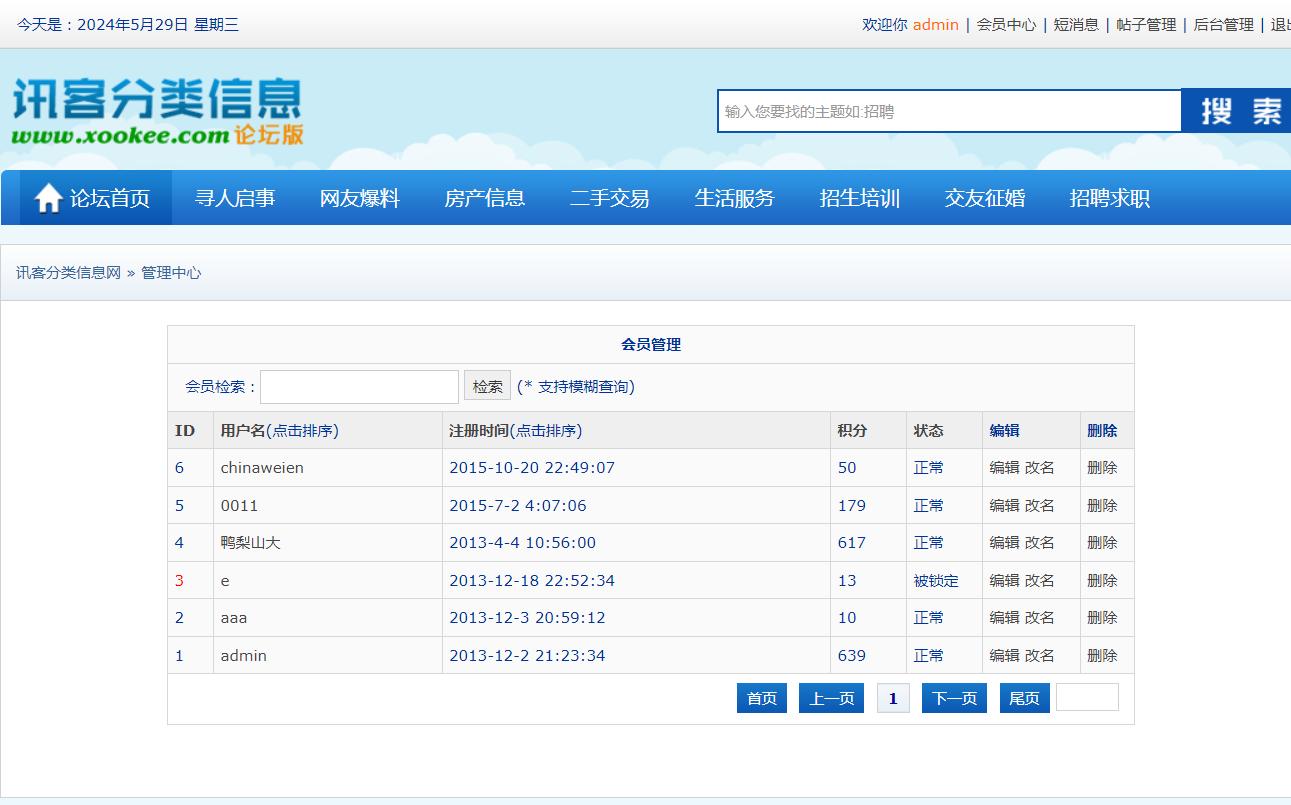Viewport: 1291px width, 805px height.
Task: Click the blue 搜索 button
Action: (1236, 111)
